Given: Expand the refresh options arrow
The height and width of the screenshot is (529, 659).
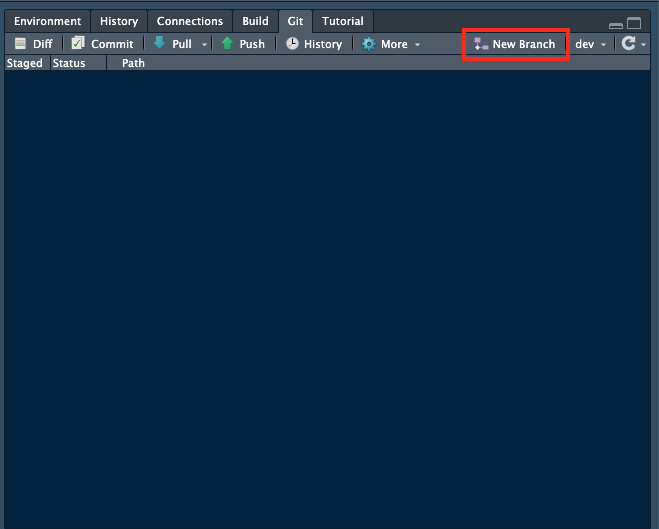Looking at the screenshot, I should click(x=643, y=44).
